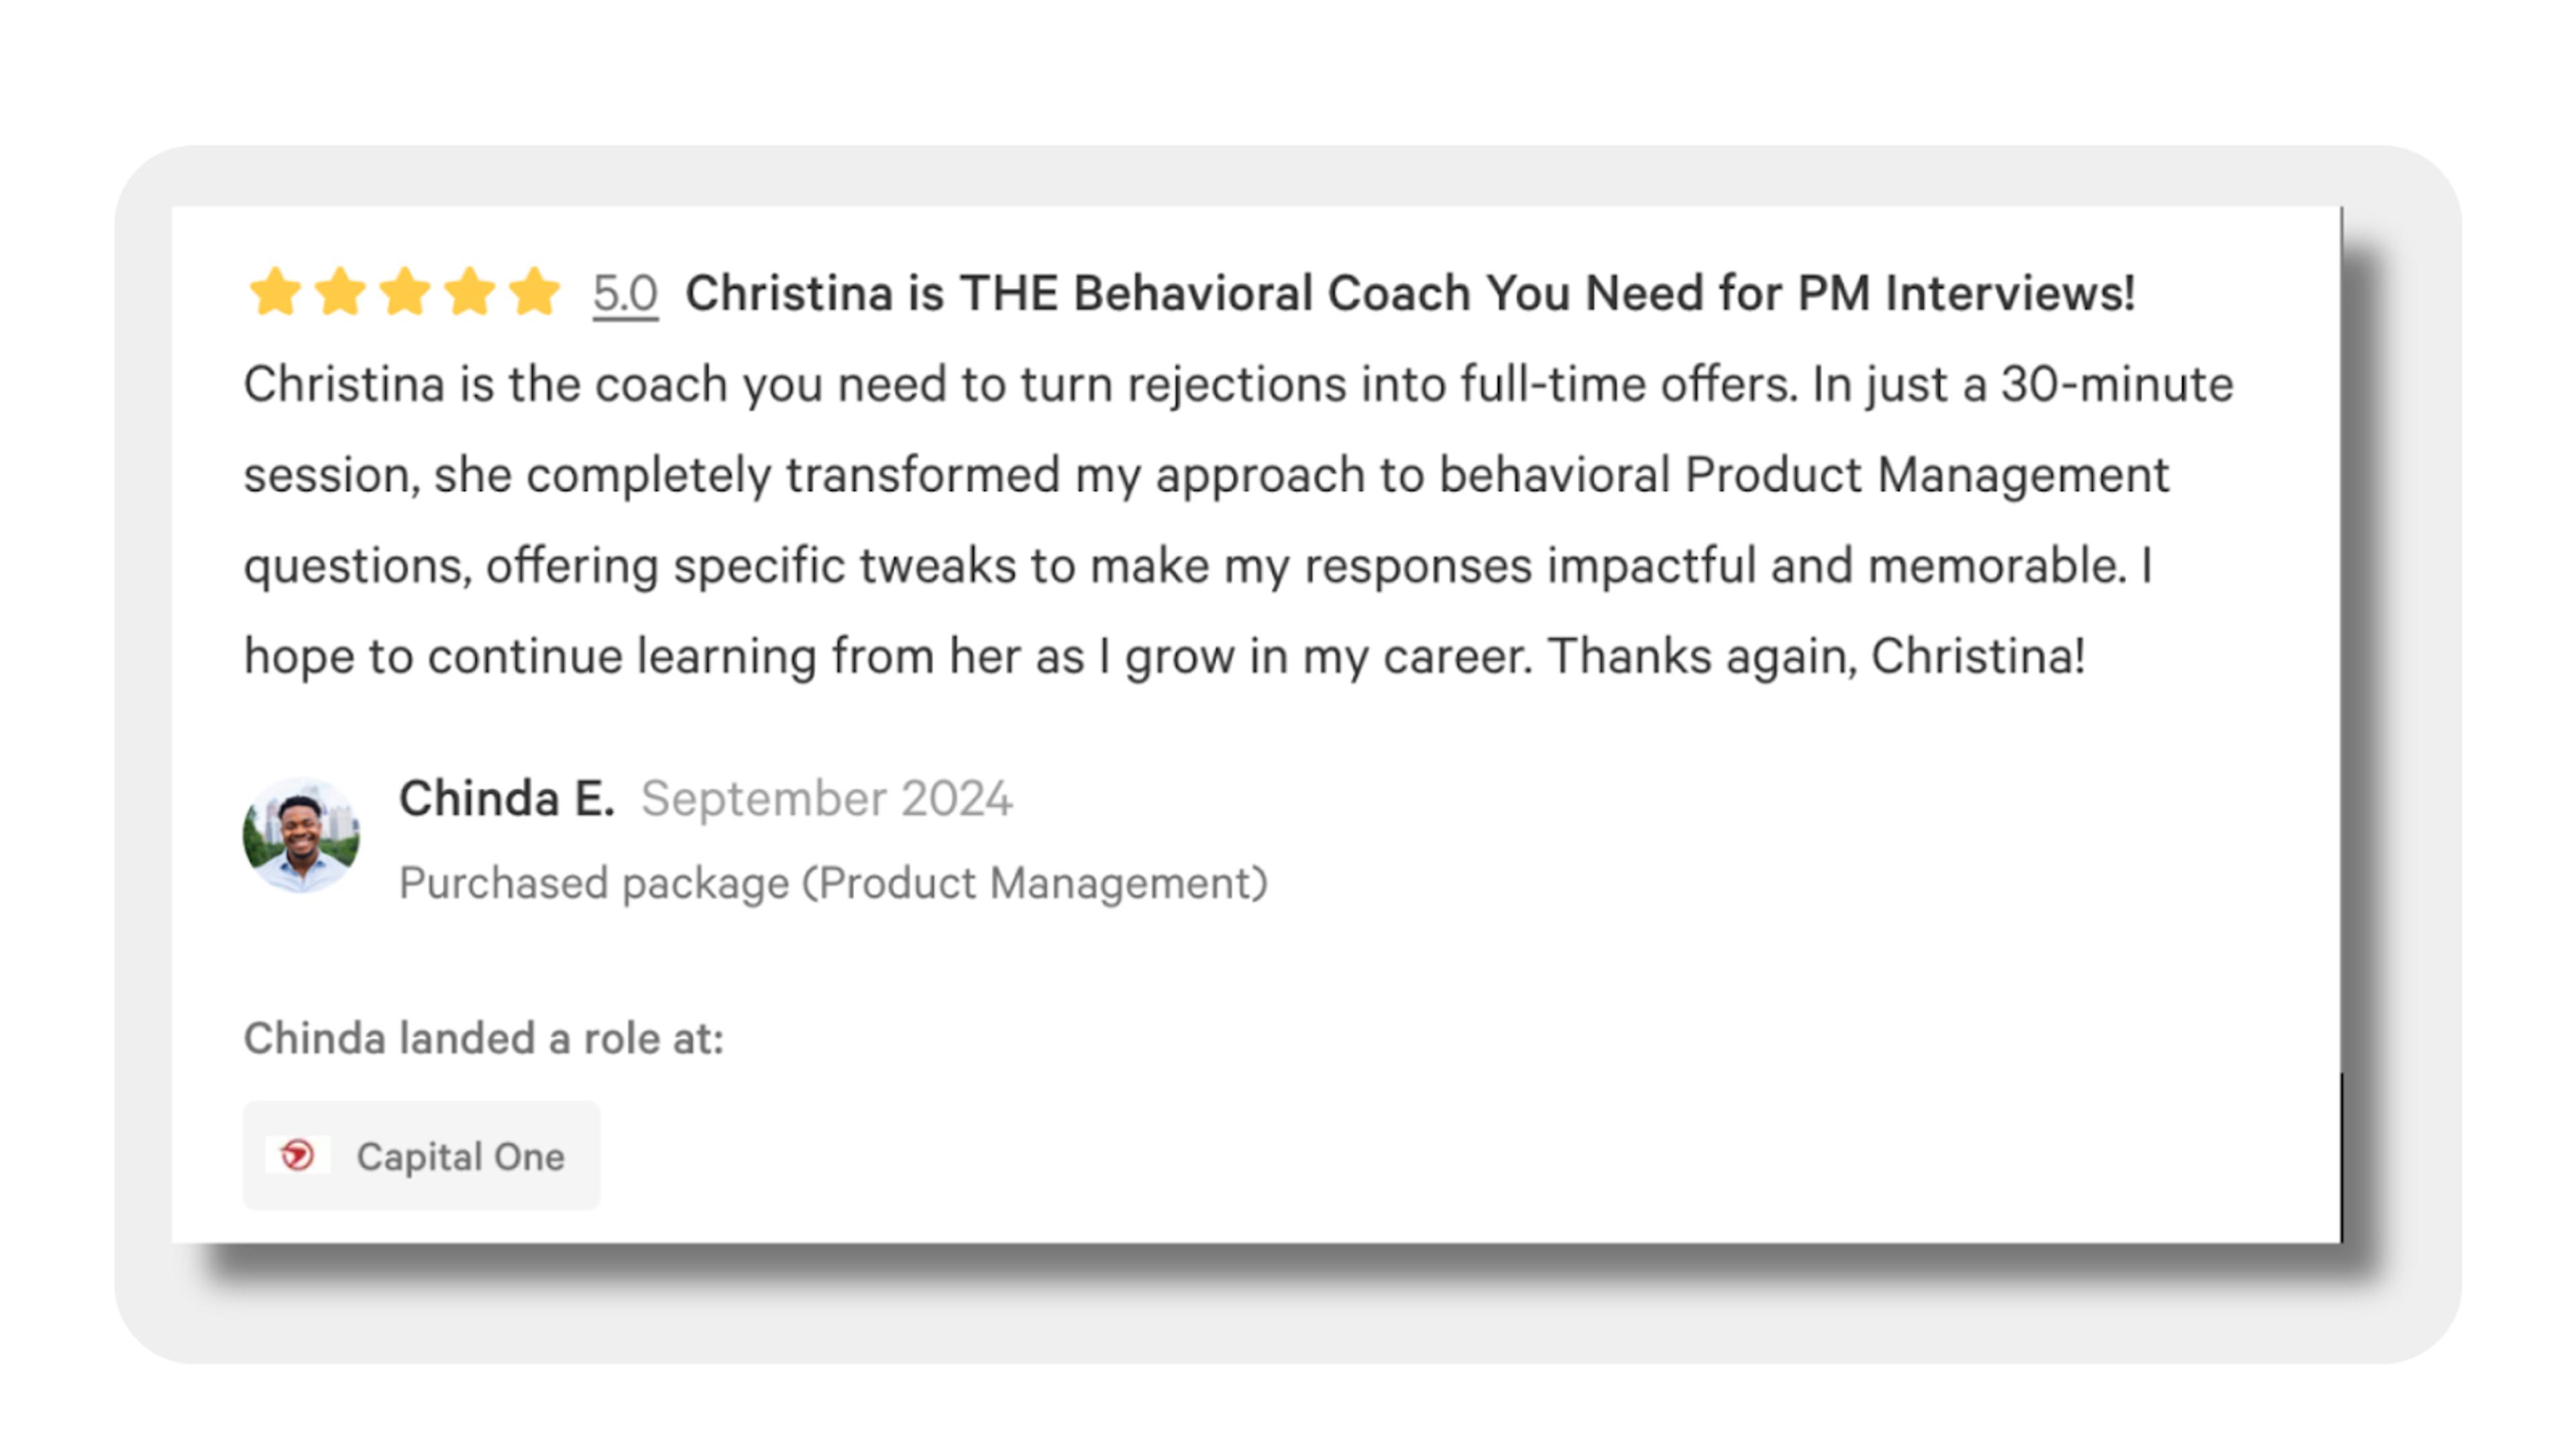
Task: Click the fourth yellow rating star
Action: [x=470, y=293]
